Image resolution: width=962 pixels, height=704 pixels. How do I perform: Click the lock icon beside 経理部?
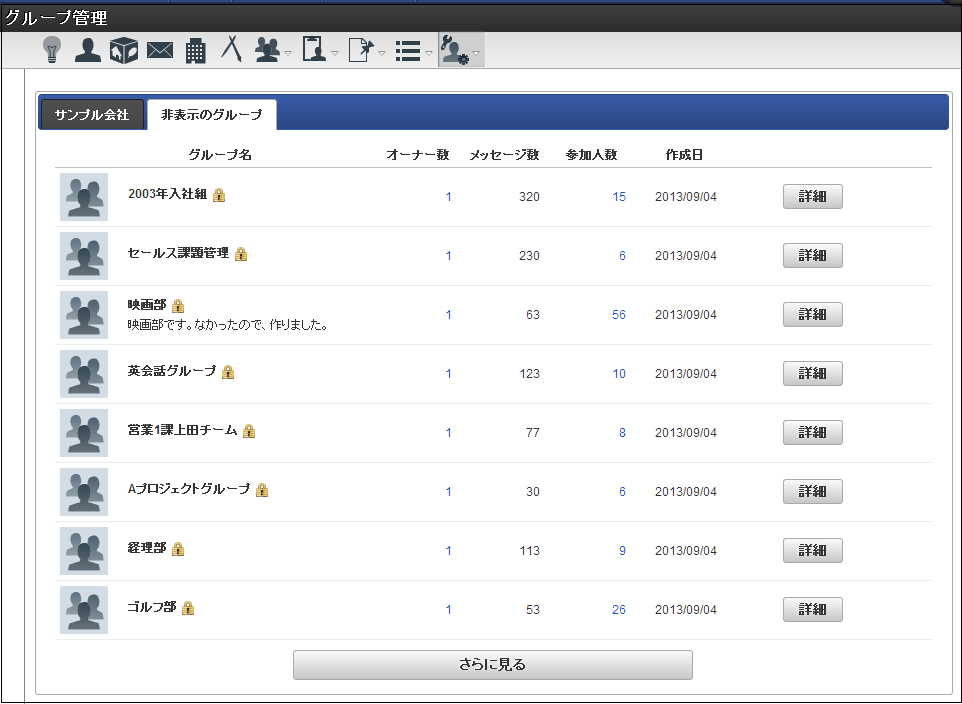pos(178,549)
